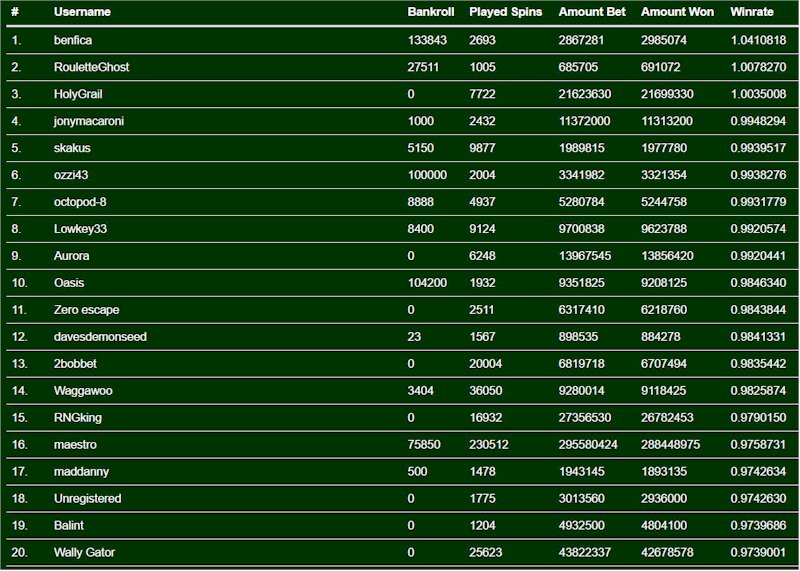The height and width of the screenshot is (571, 800).
Task: Click HolyGrail's played spins 7722
Action: 482,94
